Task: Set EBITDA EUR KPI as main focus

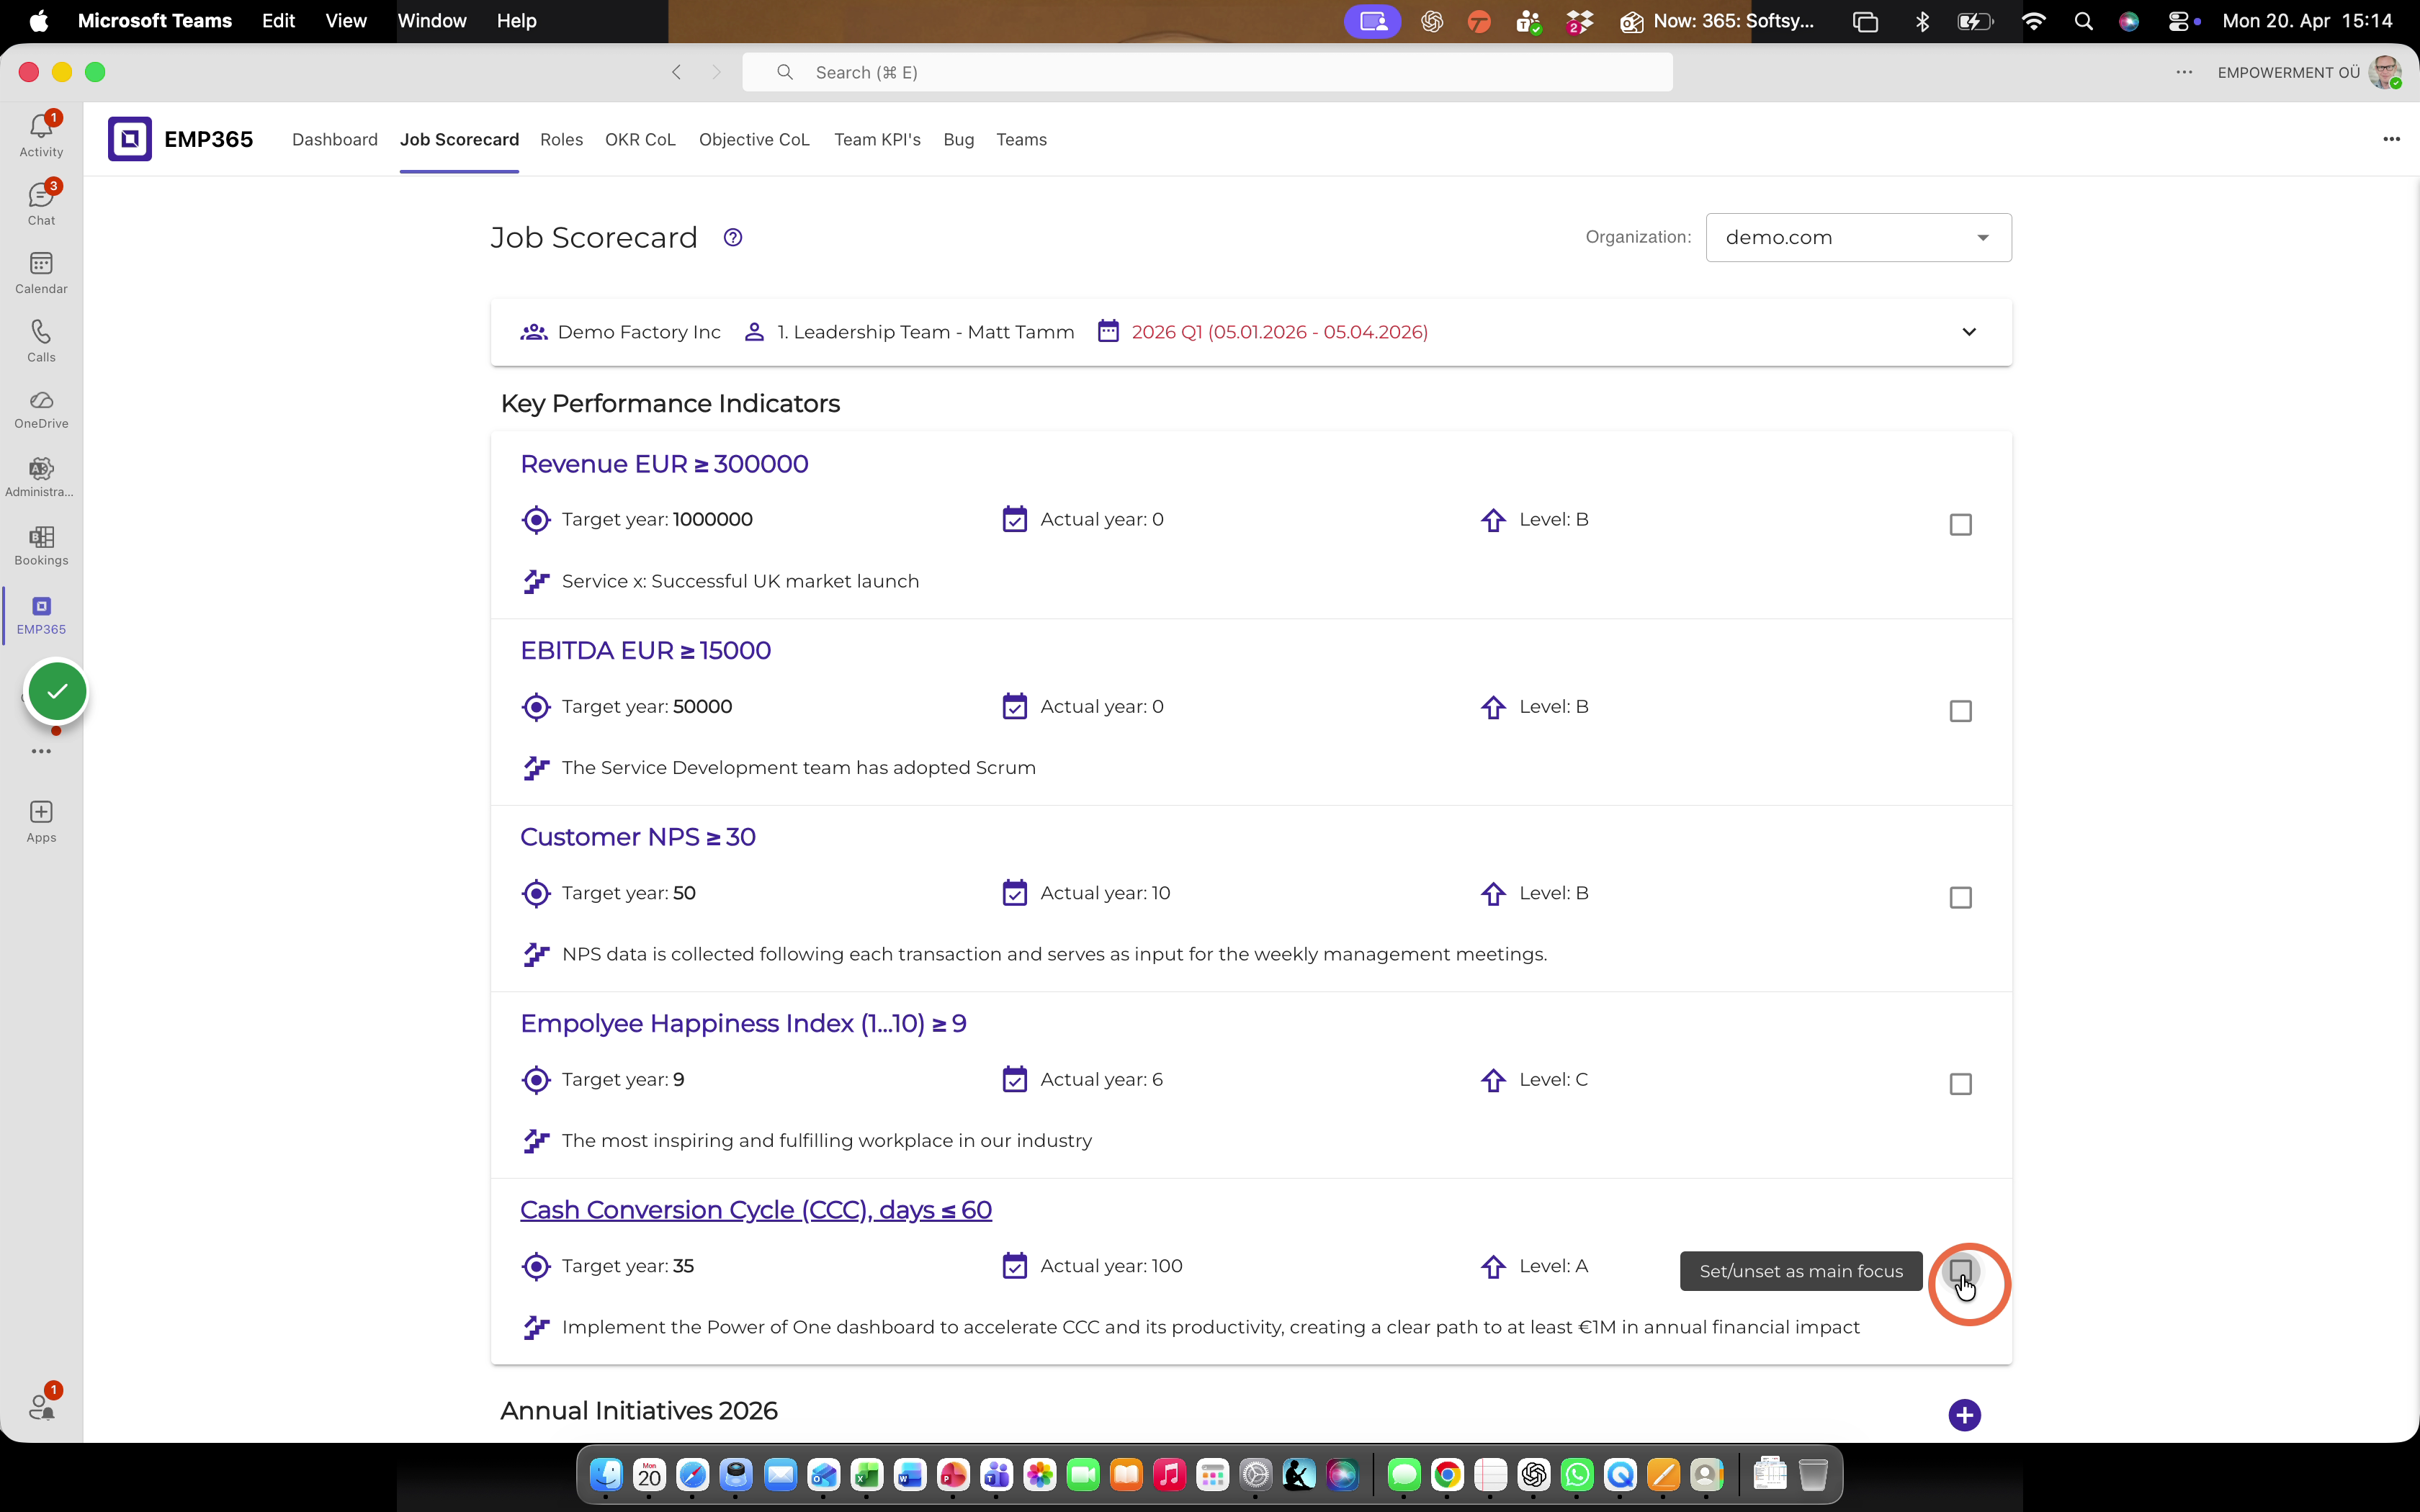Action: 1960,711
